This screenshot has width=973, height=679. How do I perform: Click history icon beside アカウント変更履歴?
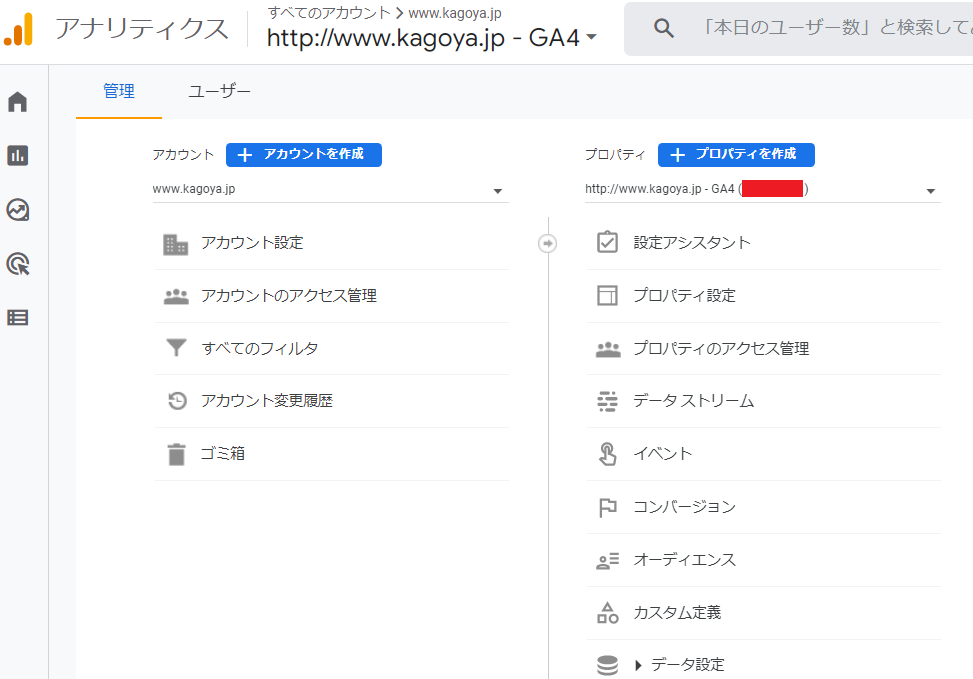[177, 401]
